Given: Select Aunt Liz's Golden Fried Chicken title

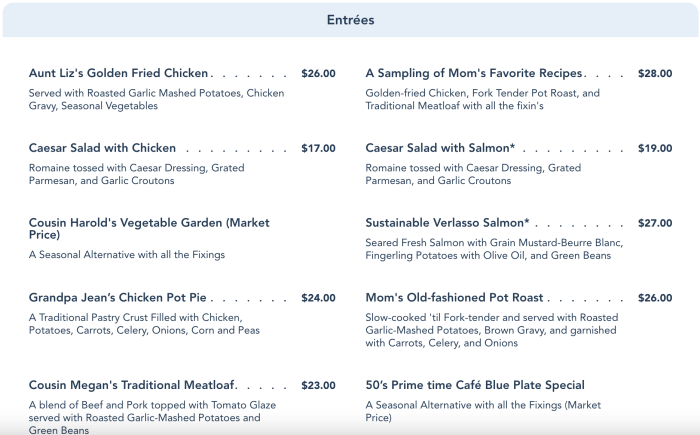Looking at the screenshot, I should click(119, 73).
